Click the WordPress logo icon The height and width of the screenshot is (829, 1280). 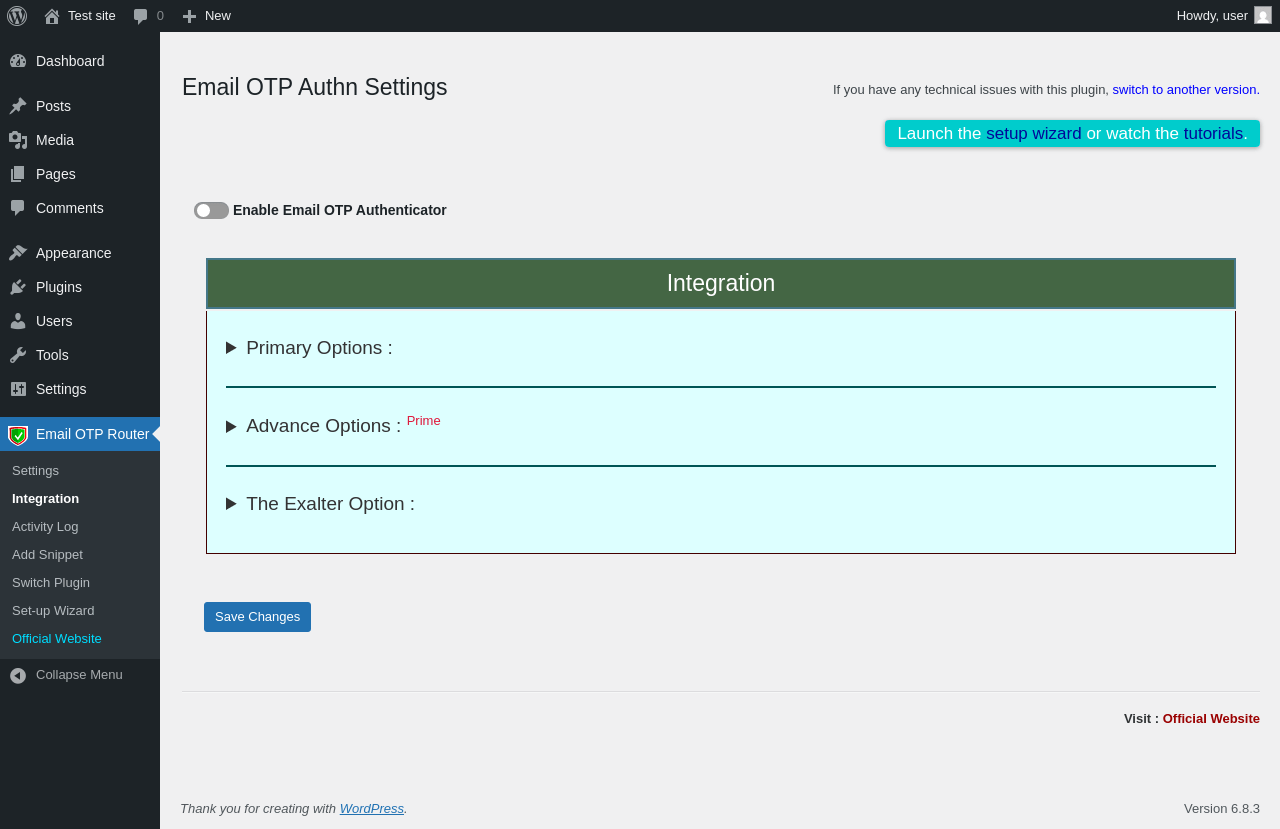17,16
